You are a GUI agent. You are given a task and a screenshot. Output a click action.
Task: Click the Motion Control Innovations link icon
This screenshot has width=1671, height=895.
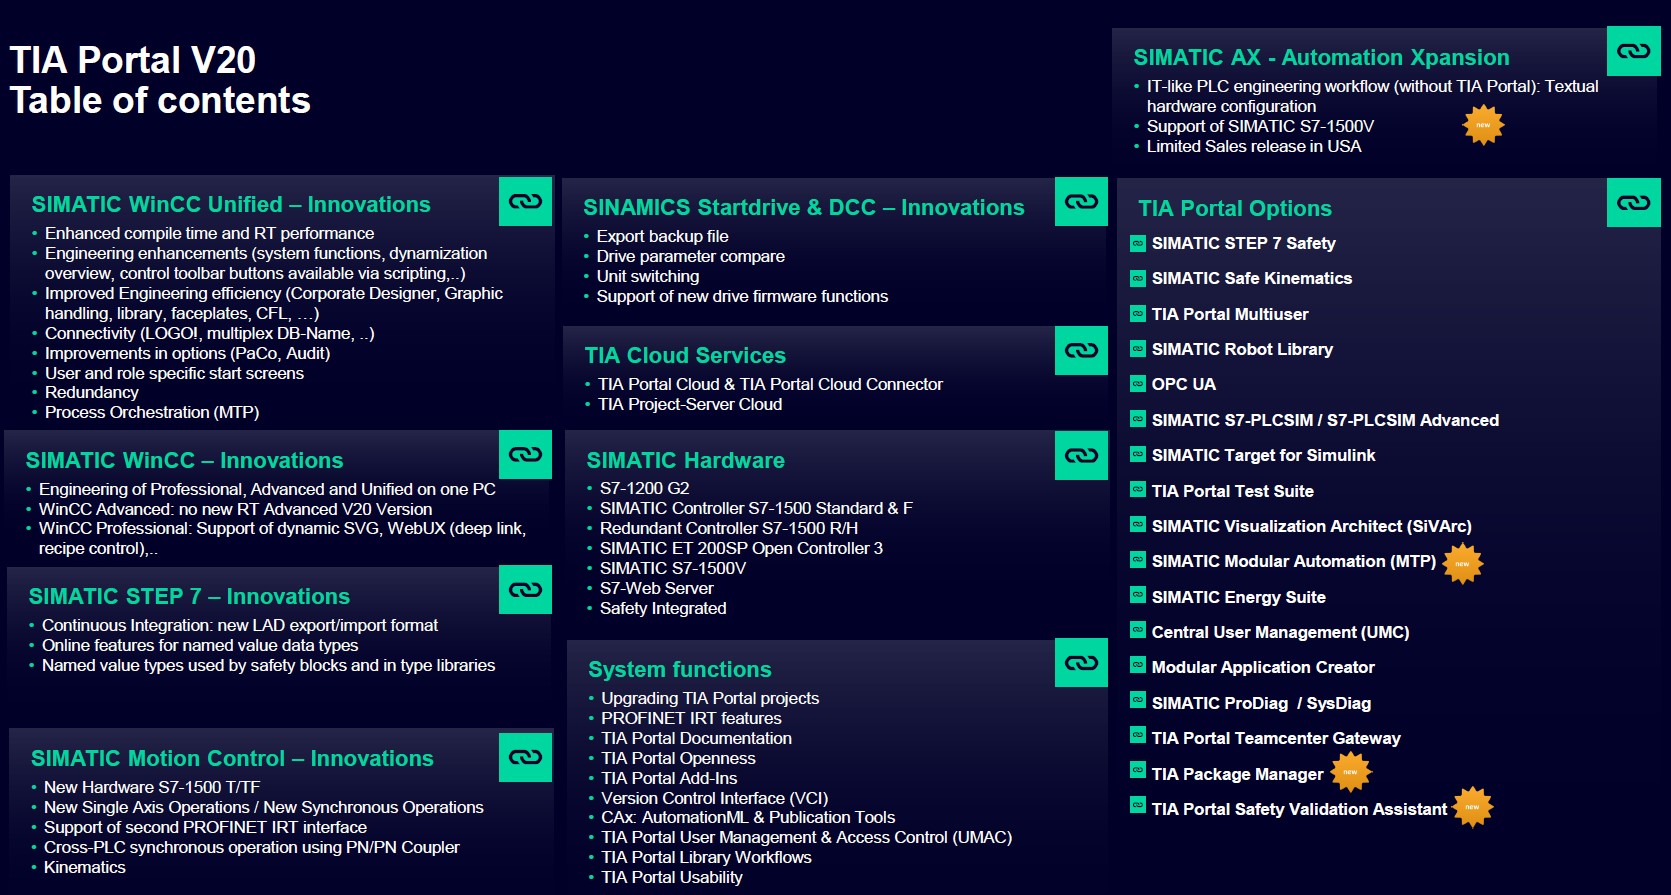[x=525, y=756]
